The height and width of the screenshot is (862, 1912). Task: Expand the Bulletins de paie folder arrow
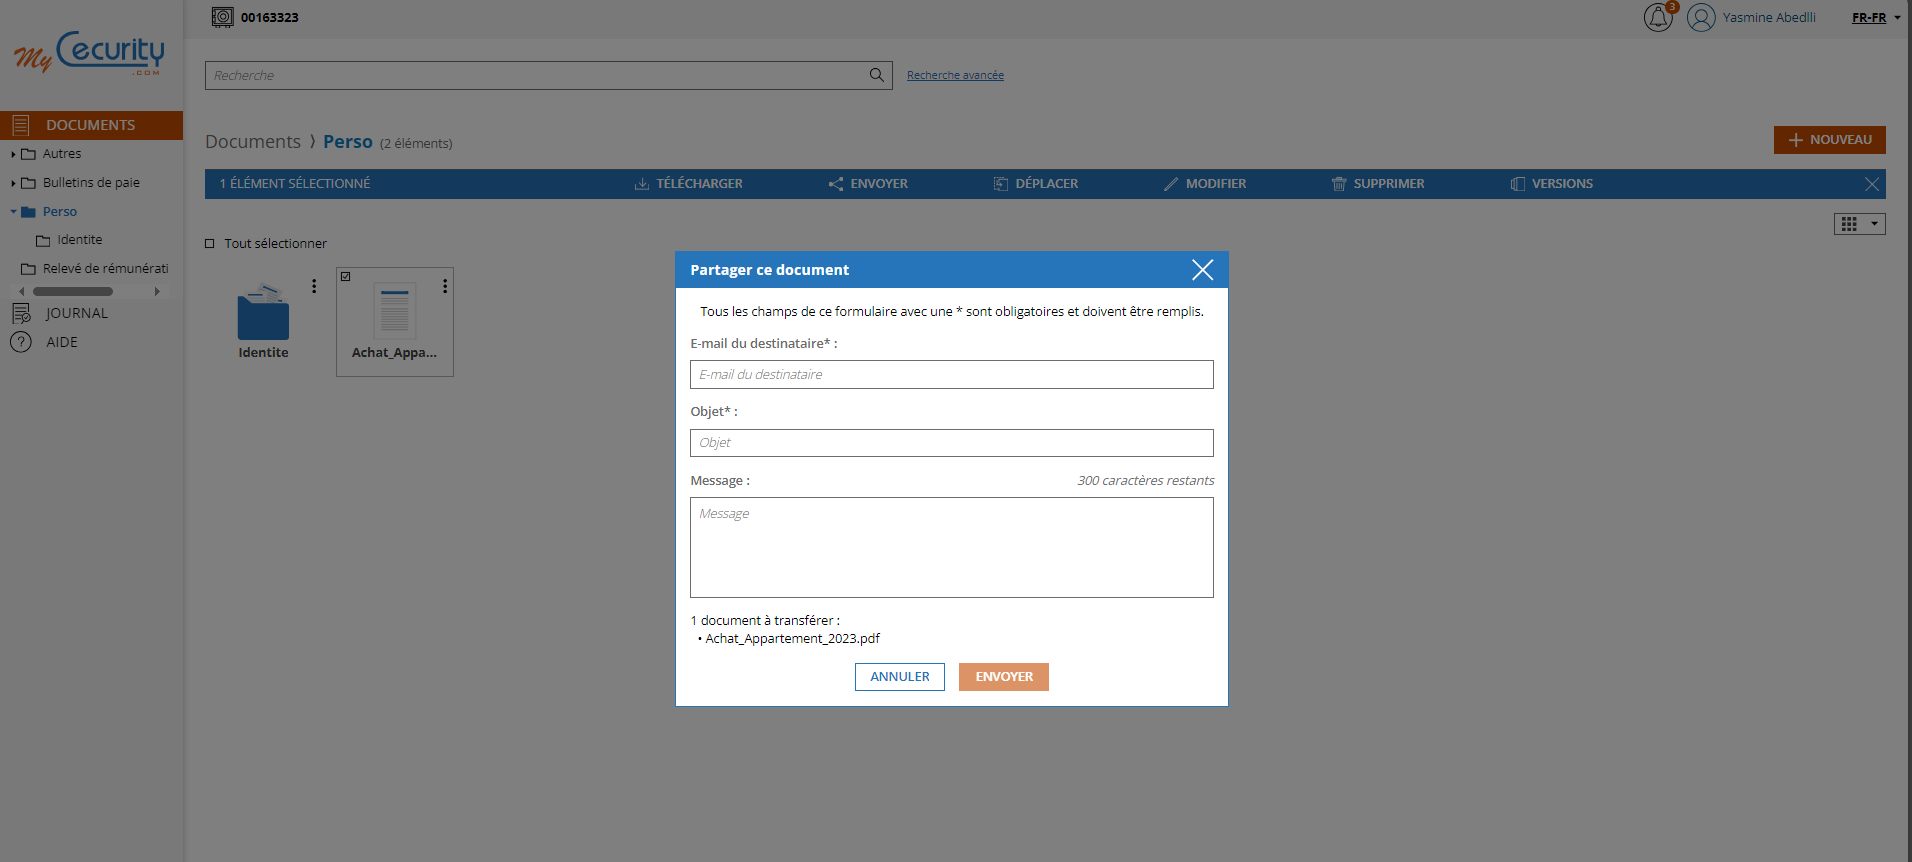click(13, 183)
